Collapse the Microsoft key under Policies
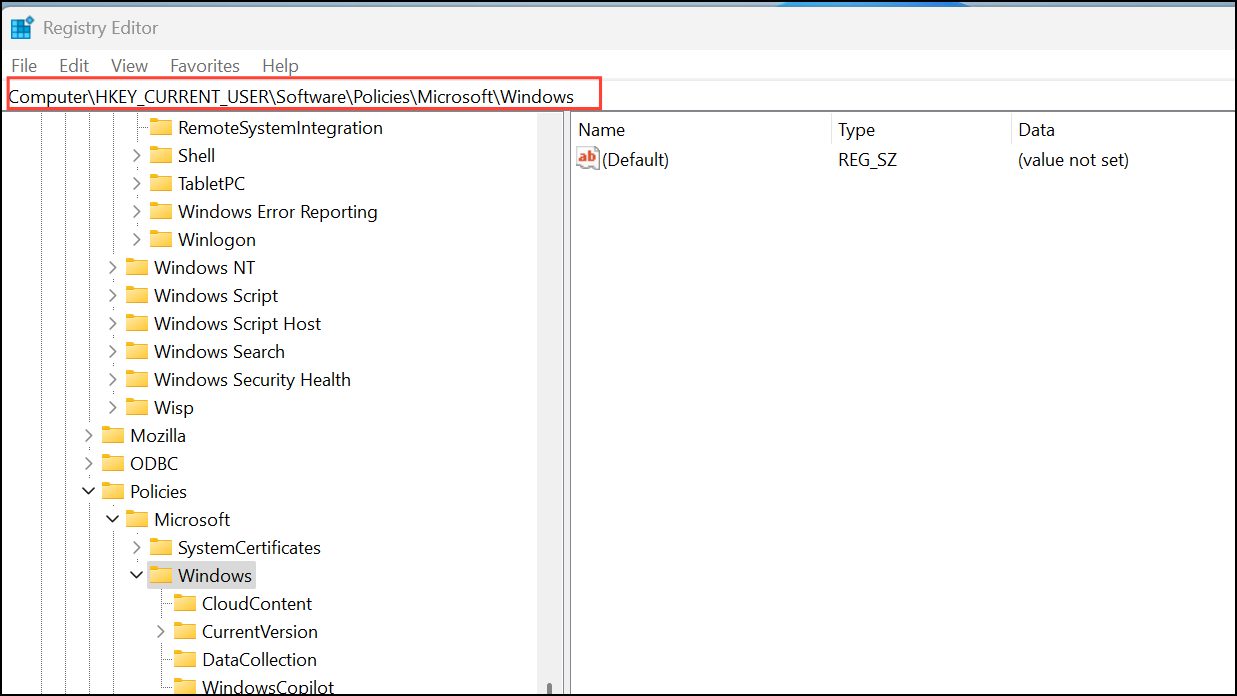The width and height of the screenshot is (1237, 696). [113, 520]
